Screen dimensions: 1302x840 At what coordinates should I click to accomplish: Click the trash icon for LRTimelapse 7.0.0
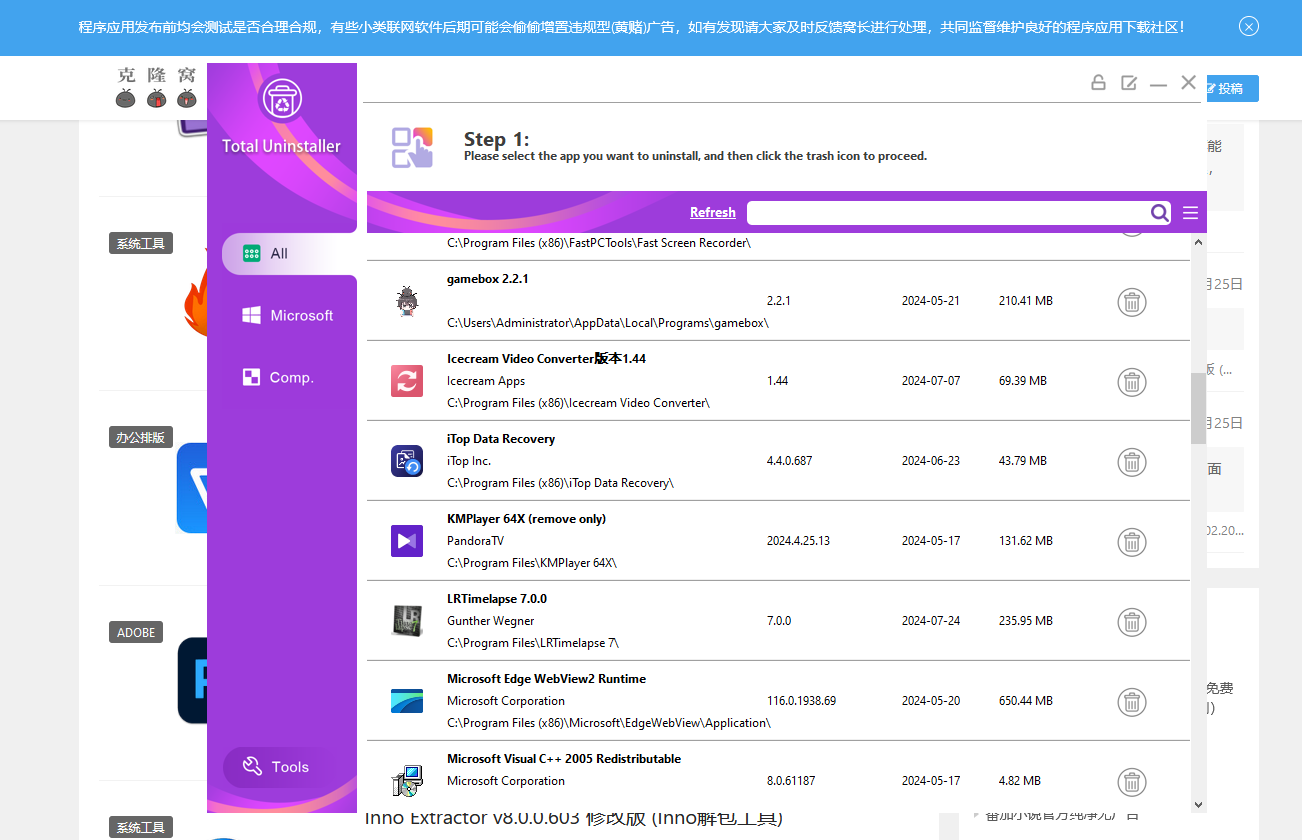[1131, 622]
